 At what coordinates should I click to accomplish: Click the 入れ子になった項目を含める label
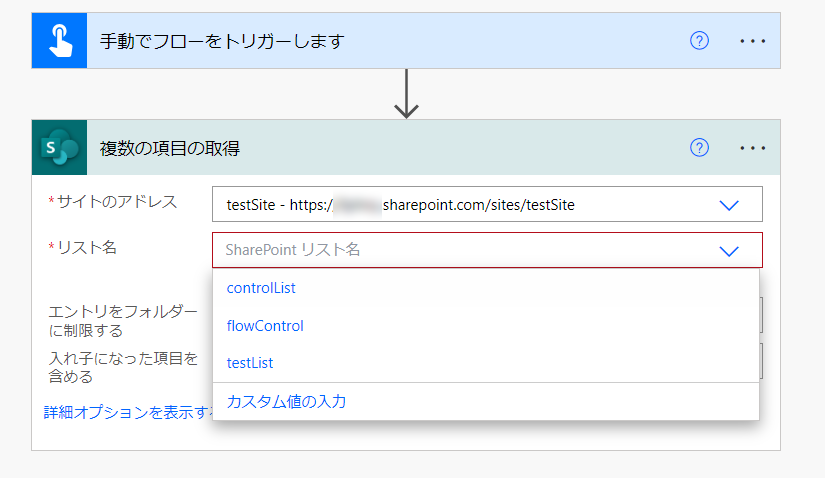[x=123, y=367]
